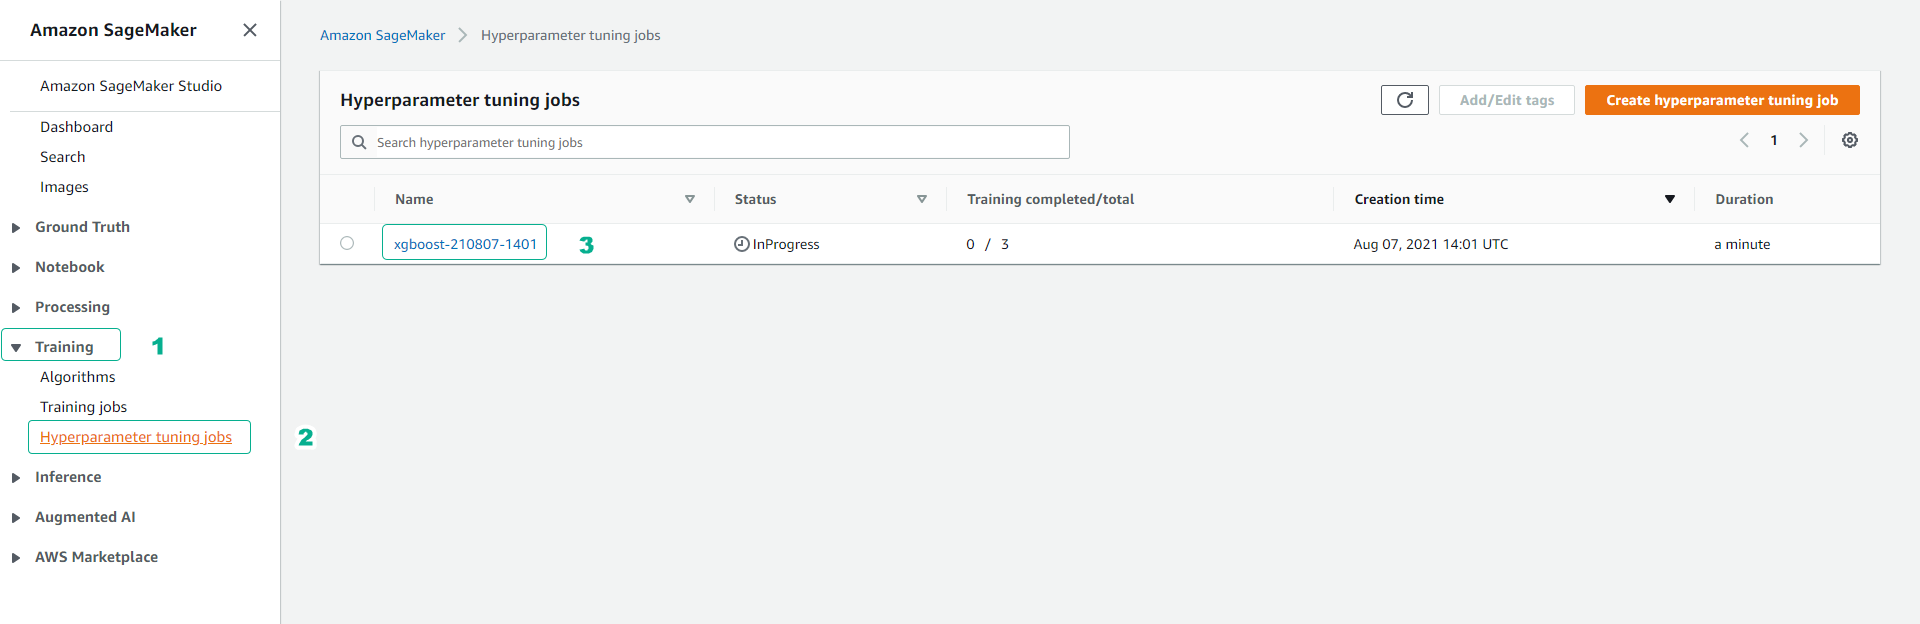Open the xgboost-210807-1401 job link
The height and width of the screenshot is (624, 1920).
465,244
